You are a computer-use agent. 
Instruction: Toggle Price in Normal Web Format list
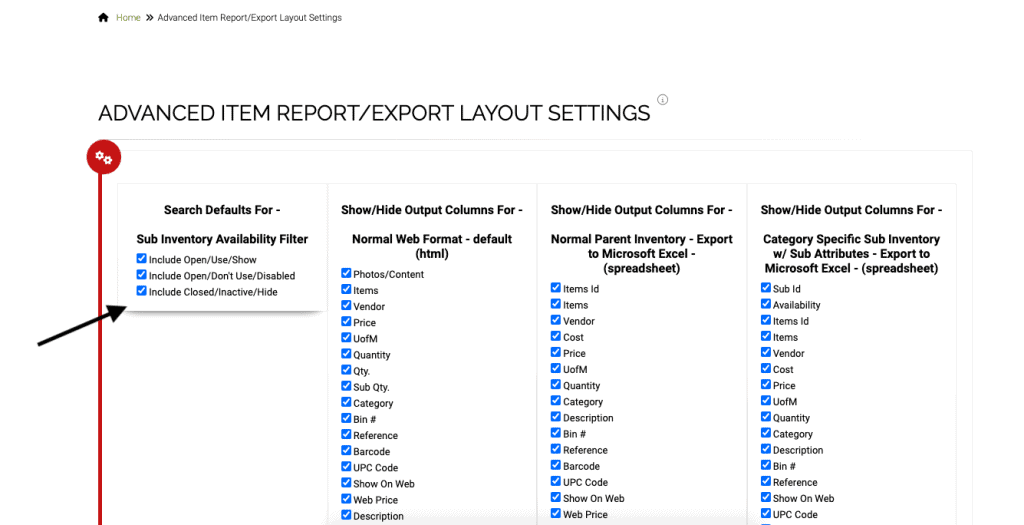pyautogui.click(x=346, y=321)
